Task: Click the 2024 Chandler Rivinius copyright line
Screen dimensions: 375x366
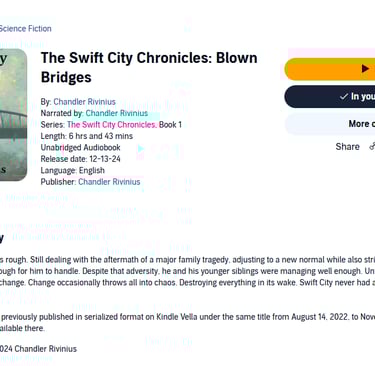Action: tap(38, 349)
